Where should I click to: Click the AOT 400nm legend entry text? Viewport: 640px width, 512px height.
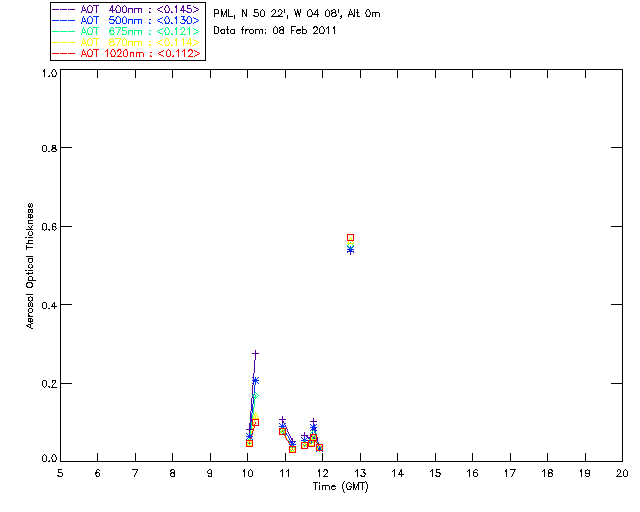point(140,9)
